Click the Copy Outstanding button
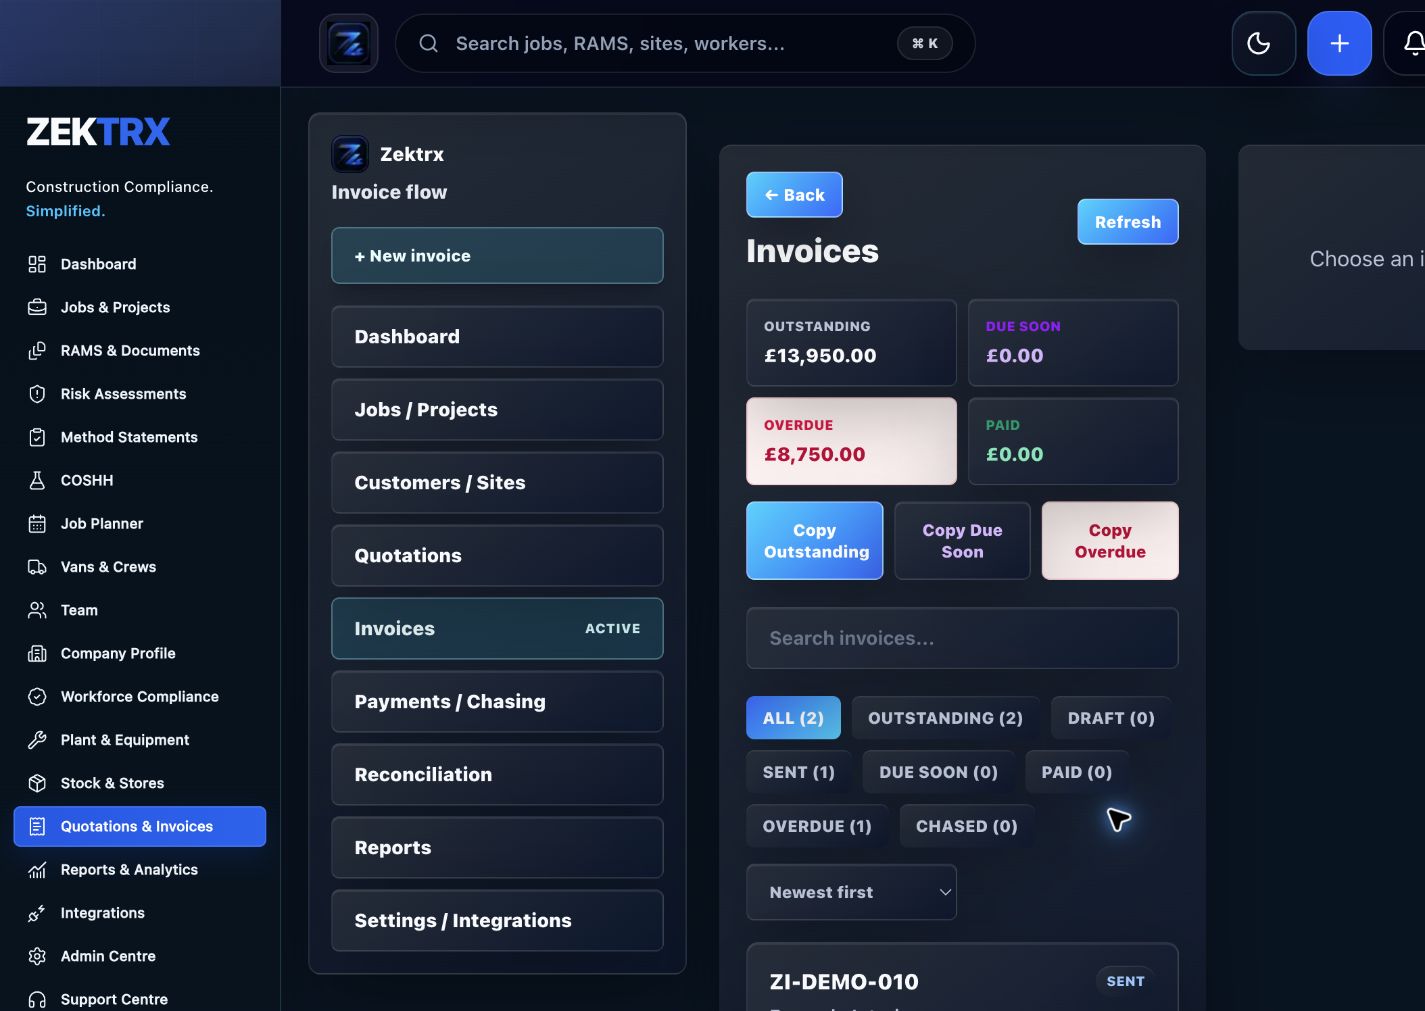 tap(815, 541)
